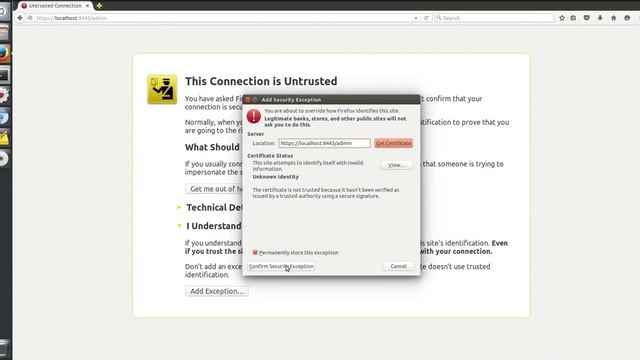Collapse the I Understand the Risks arrow
The width and height of the screenshot is (640, 360).
coord(179,226)
